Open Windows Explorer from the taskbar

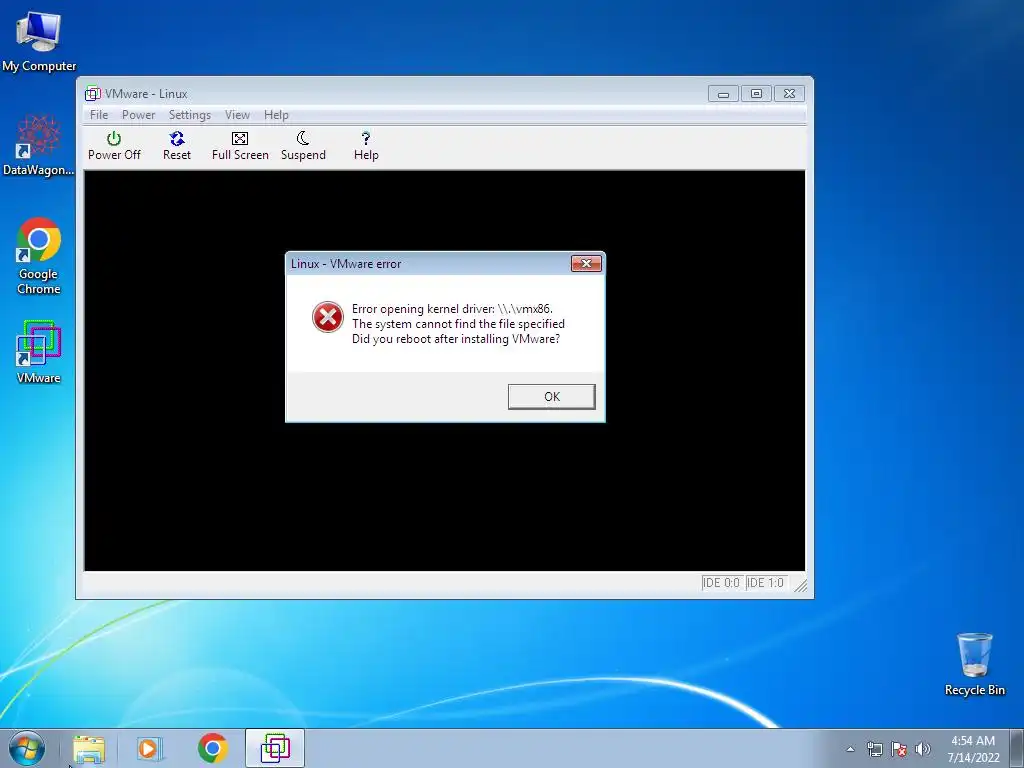click(89, 748)
